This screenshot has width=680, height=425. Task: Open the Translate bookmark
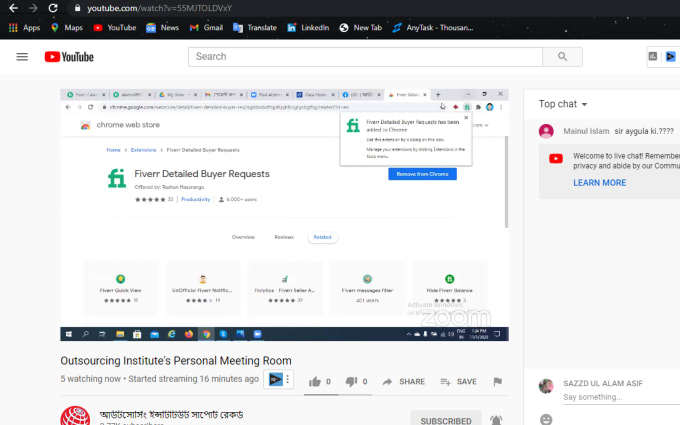[x=255, y=28]
